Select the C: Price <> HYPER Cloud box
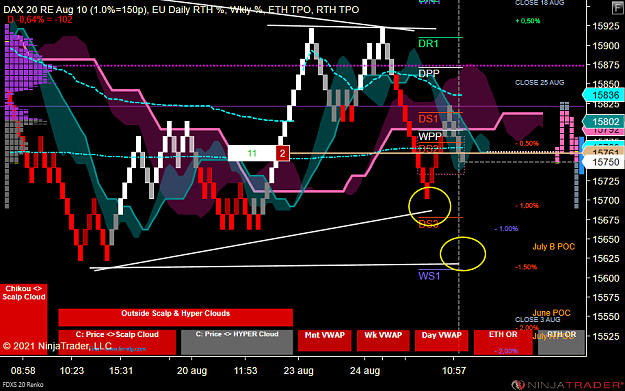 (237, 342)
